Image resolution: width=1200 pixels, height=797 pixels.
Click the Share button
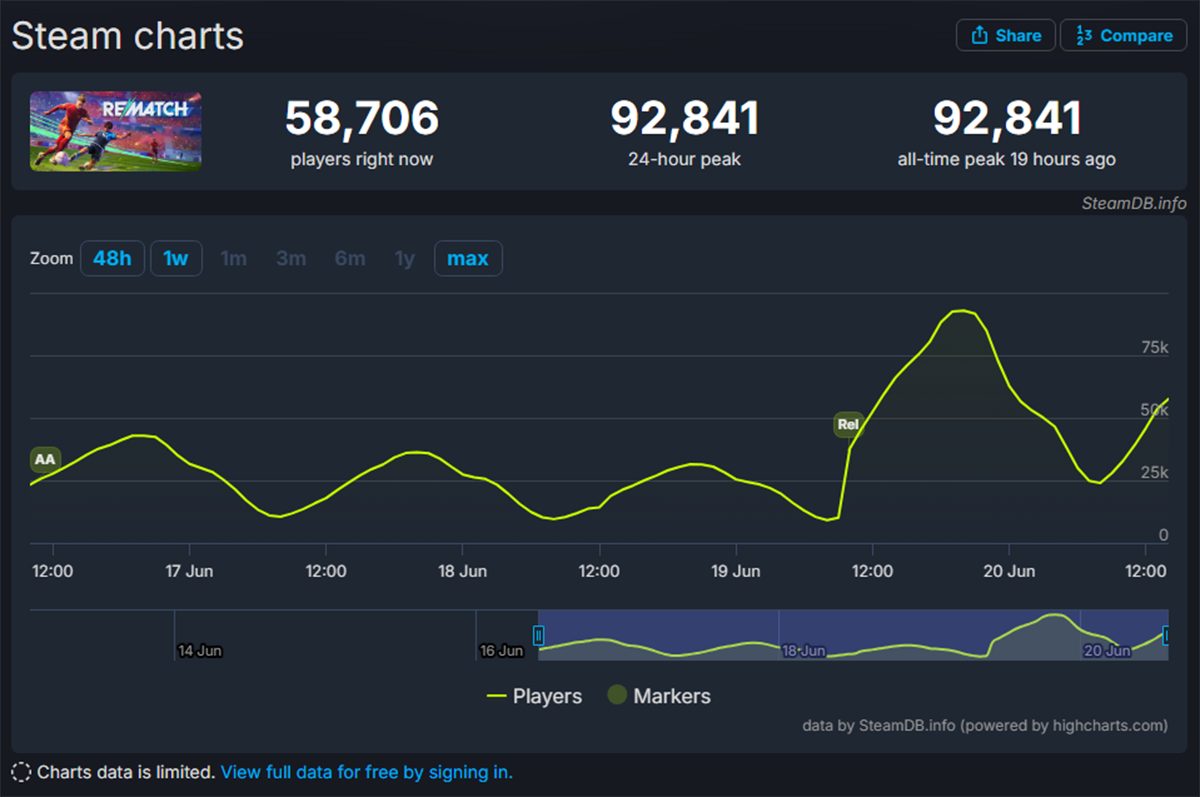[1005, 35]
